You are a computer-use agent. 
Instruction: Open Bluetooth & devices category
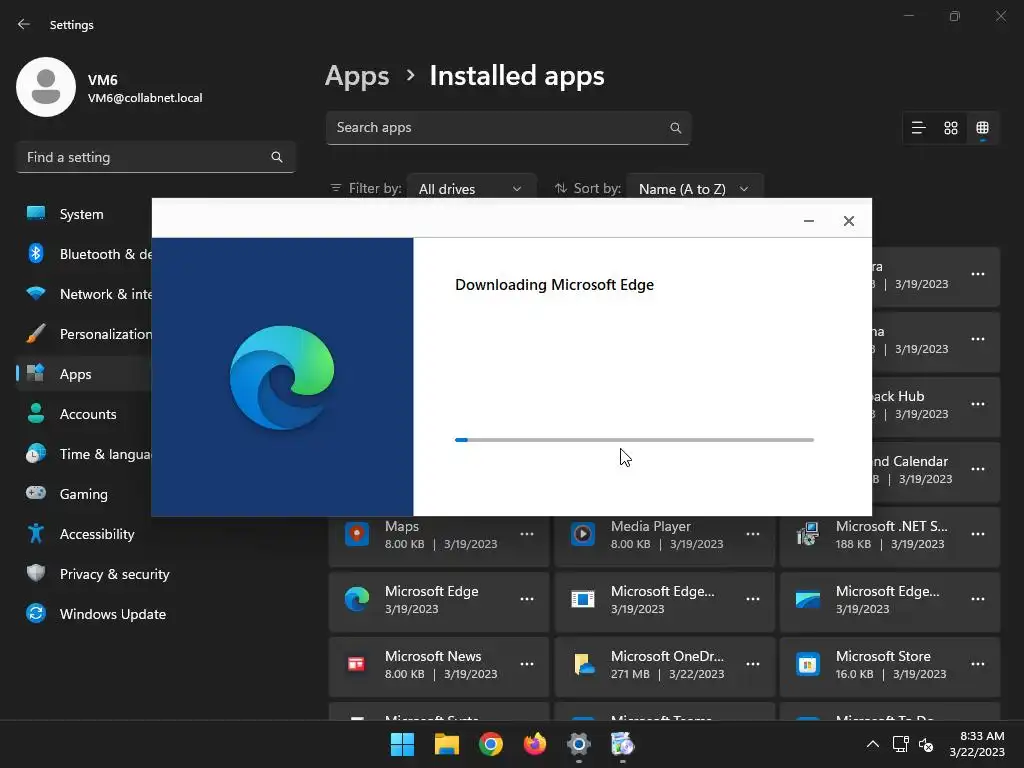pos(85,254)
